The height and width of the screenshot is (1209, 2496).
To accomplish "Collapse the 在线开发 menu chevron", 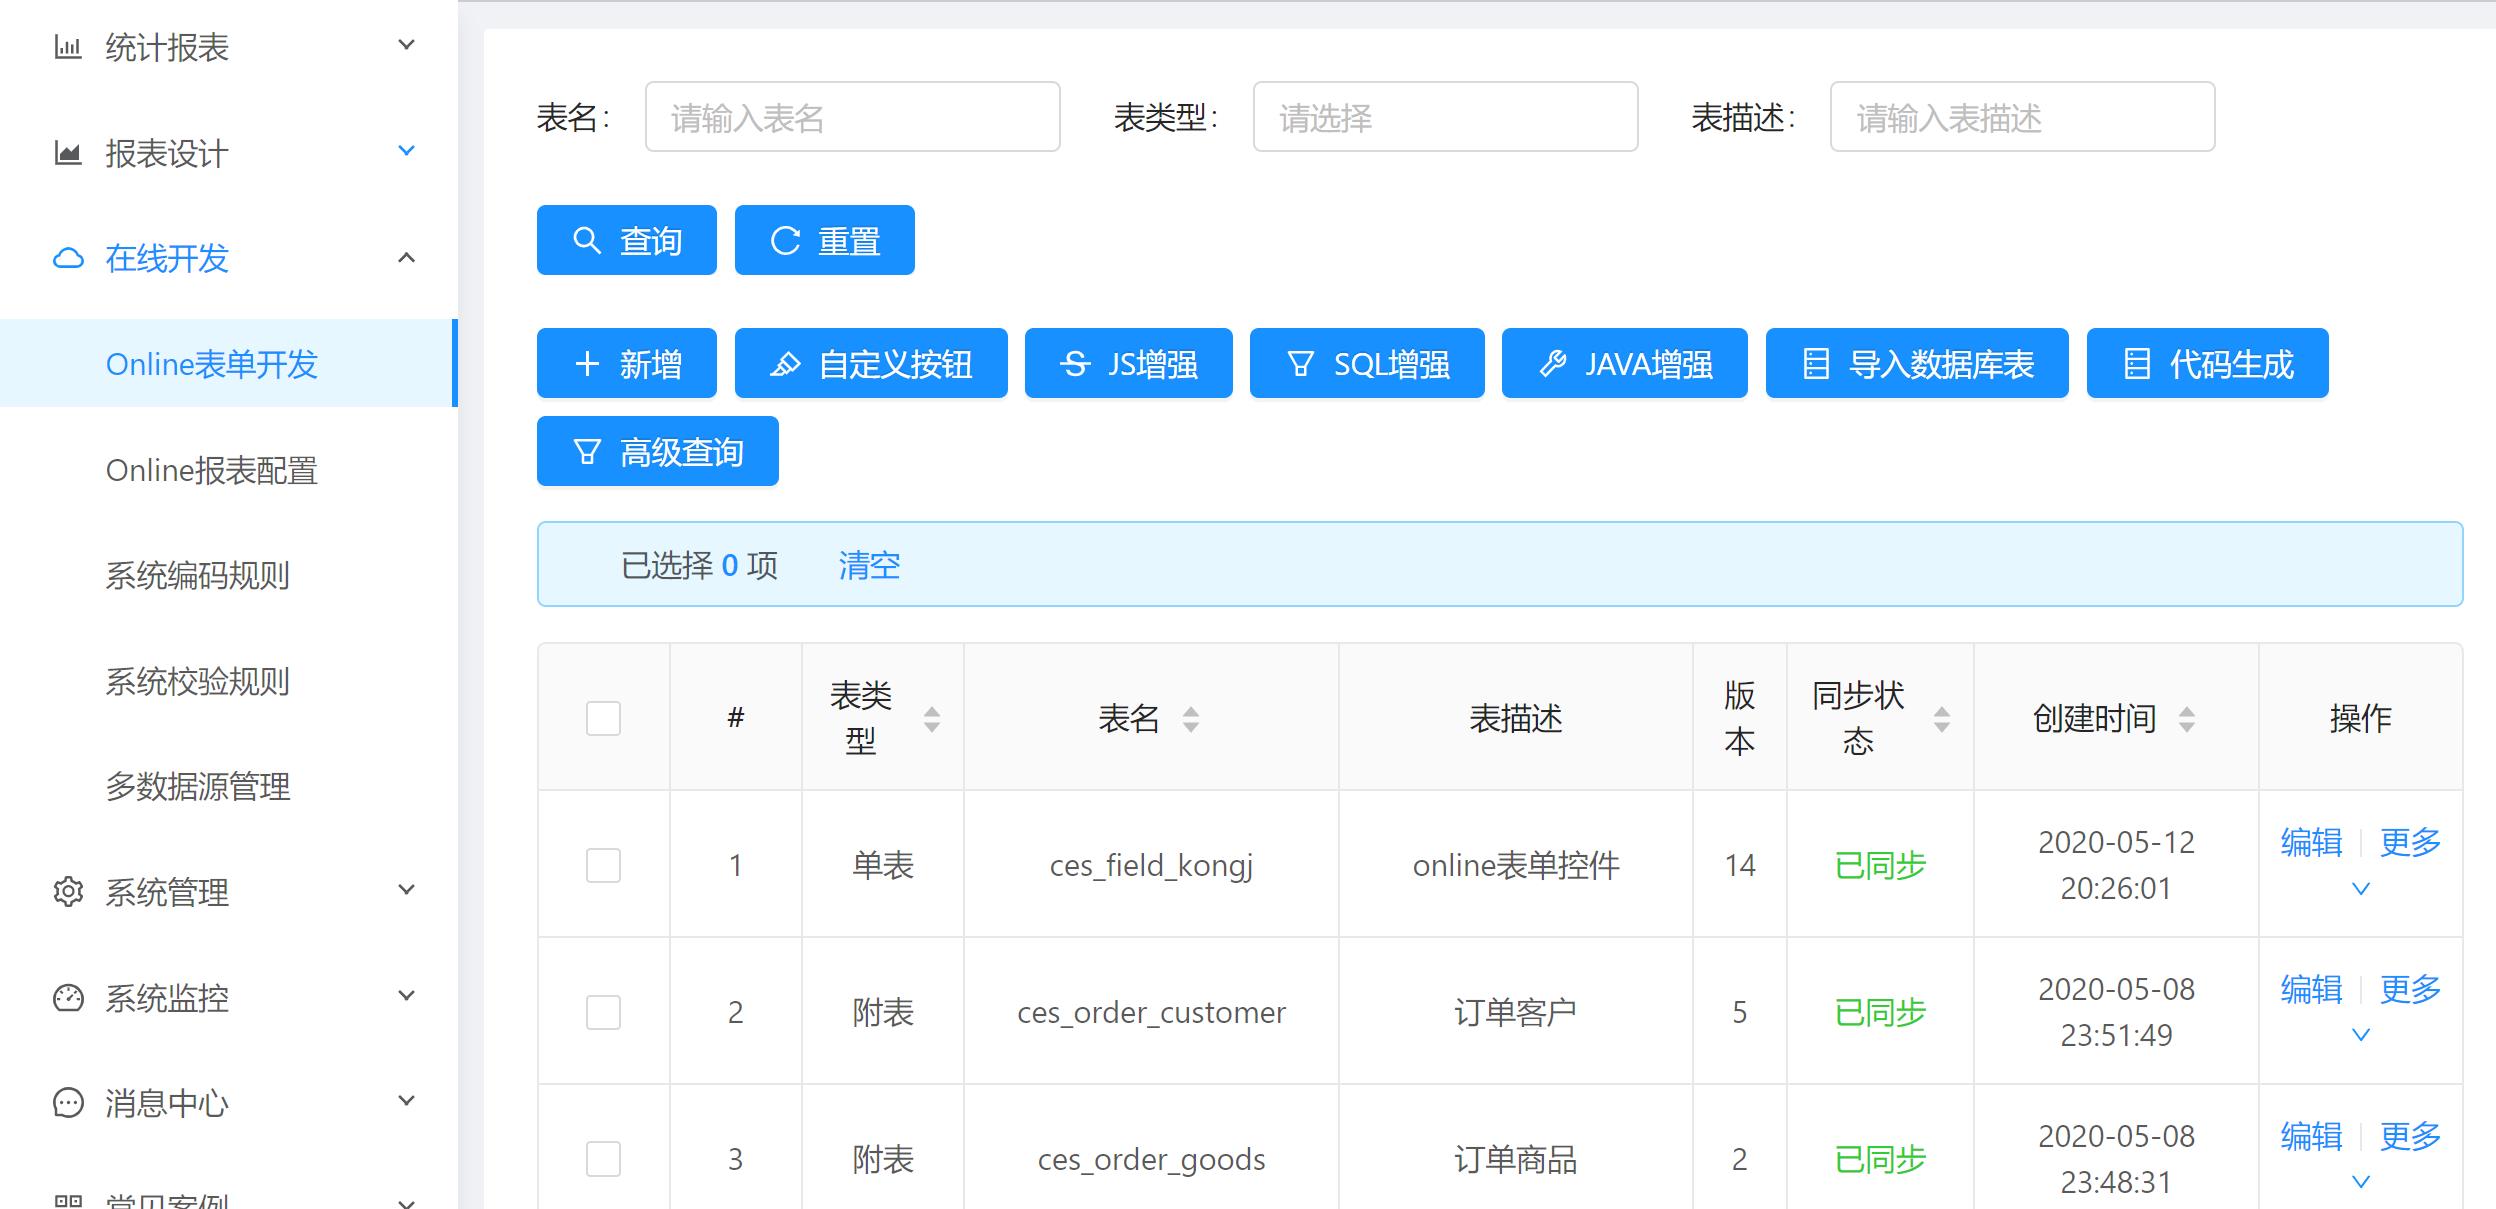I will pyautogui.click(x=406, y=258).
